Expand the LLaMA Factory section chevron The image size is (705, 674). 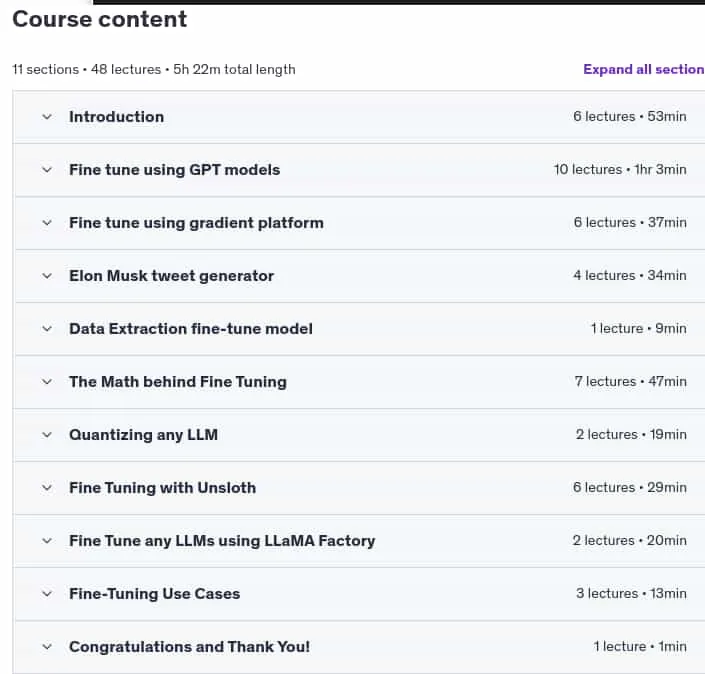(47, 541)
